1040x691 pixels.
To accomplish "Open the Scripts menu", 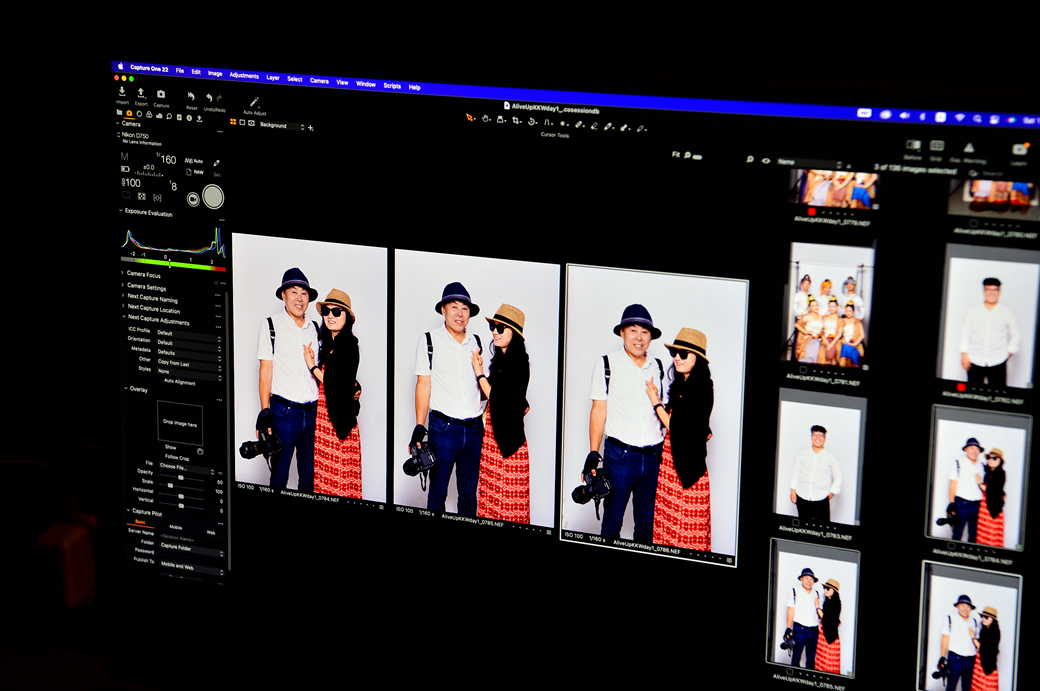I will click(x=392, y=86).
